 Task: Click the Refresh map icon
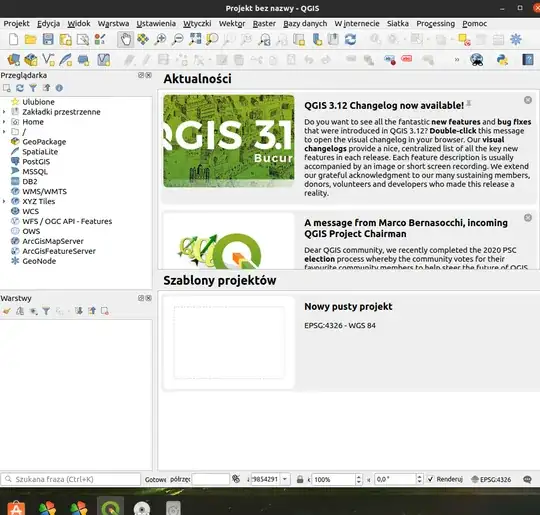351,39
